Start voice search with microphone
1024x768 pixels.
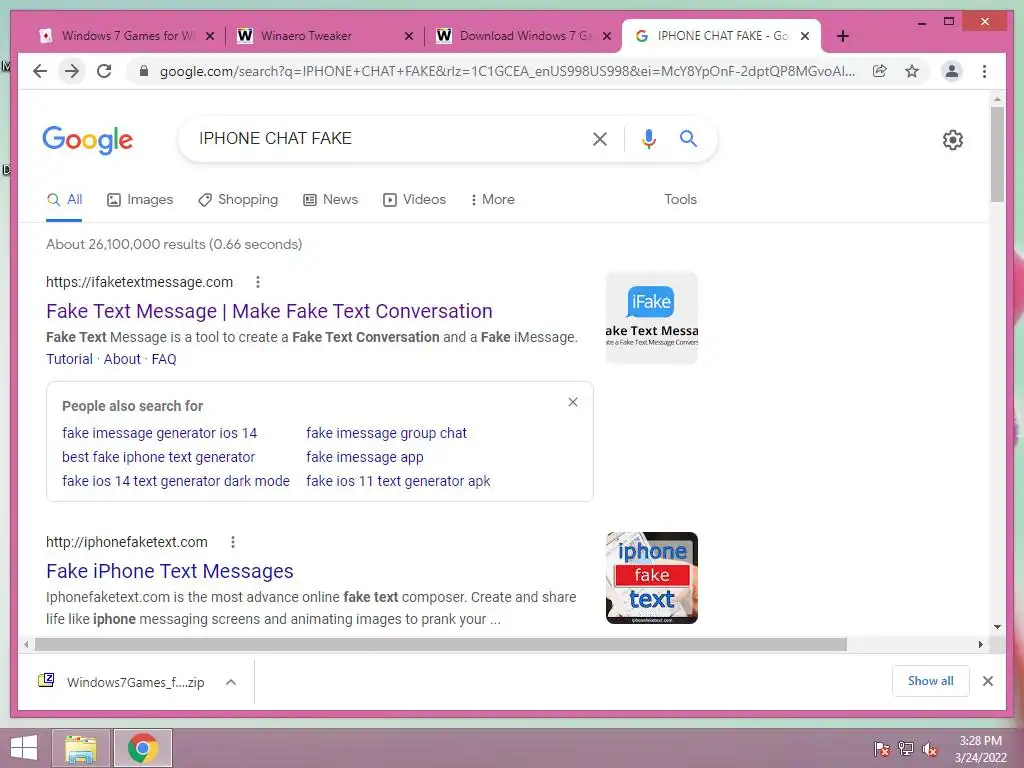(x=648, y=138)
